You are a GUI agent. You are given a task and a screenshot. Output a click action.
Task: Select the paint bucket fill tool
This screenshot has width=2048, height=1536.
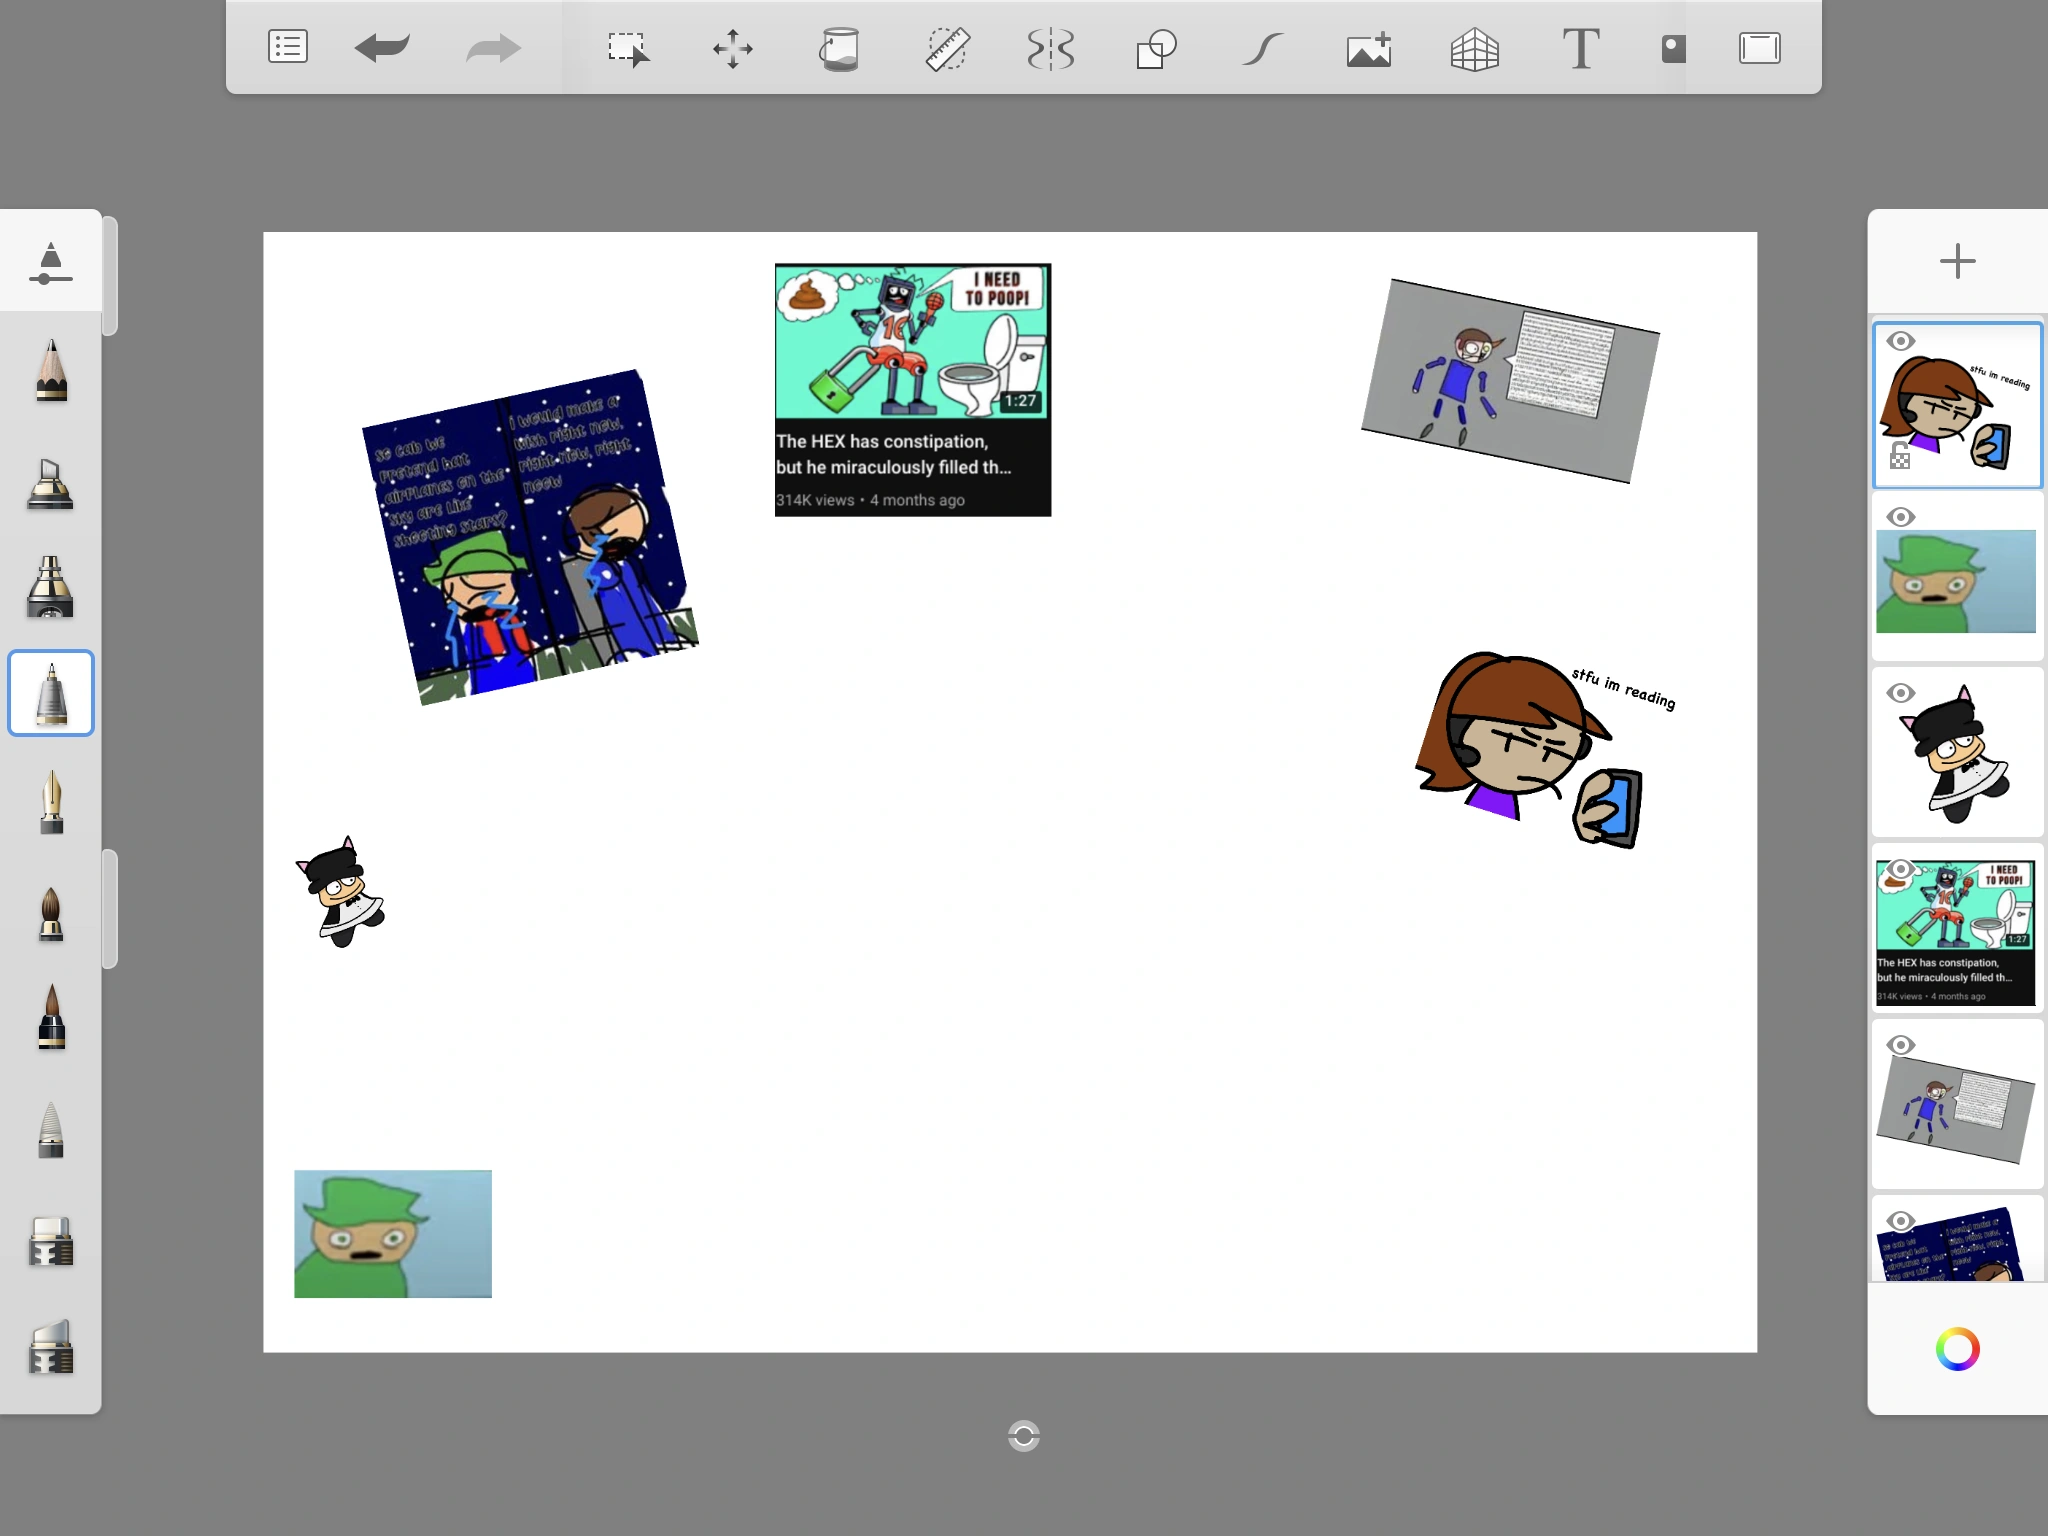pos(840,48)
